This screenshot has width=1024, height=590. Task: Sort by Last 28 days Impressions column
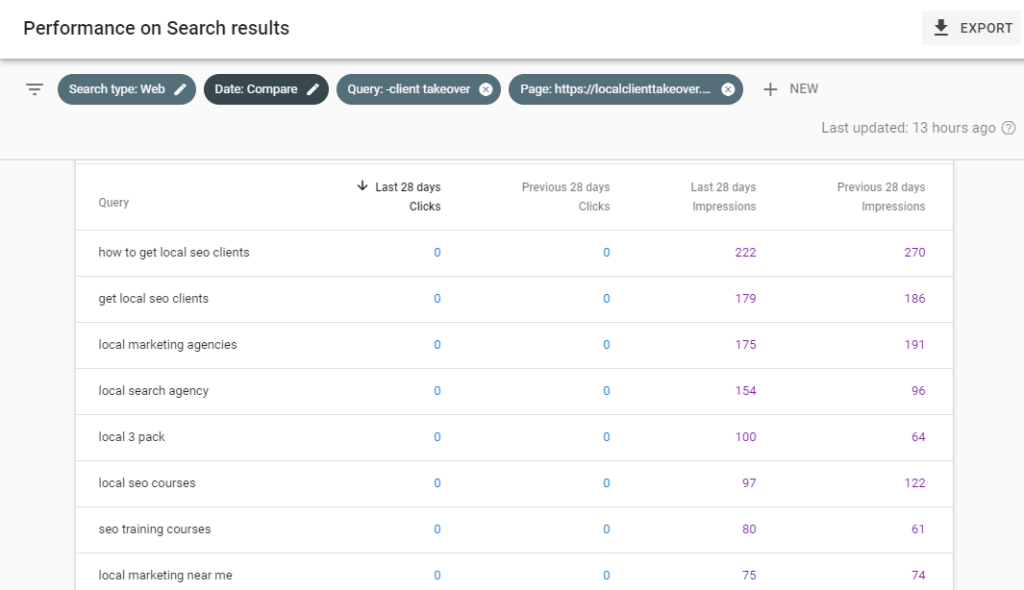coord(722,196)
